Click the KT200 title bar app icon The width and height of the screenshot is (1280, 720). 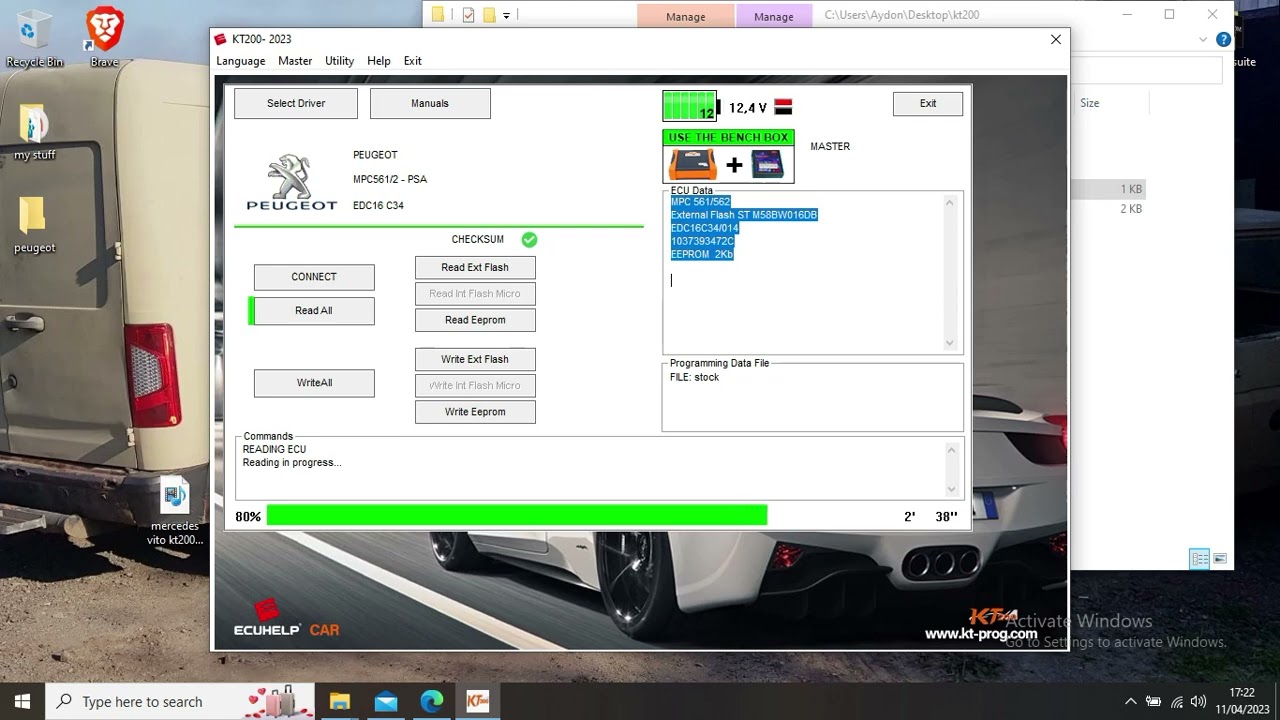(221, 39)
